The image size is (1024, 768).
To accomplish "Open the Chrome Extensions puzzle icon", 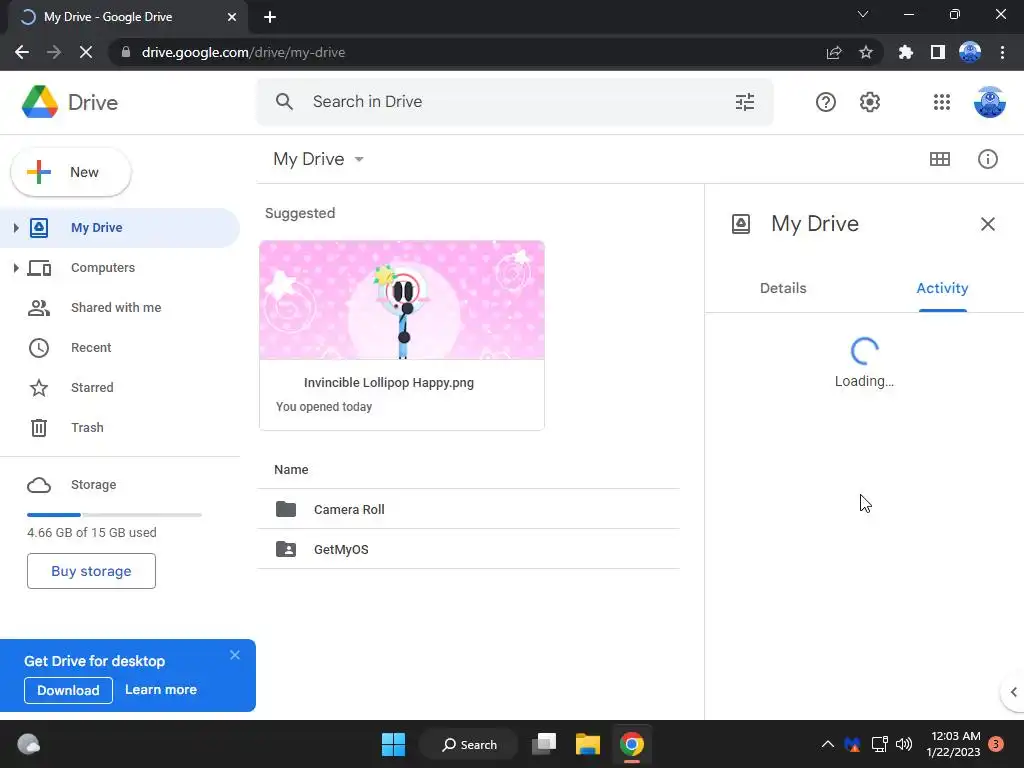I will click(x=905, y=52).
